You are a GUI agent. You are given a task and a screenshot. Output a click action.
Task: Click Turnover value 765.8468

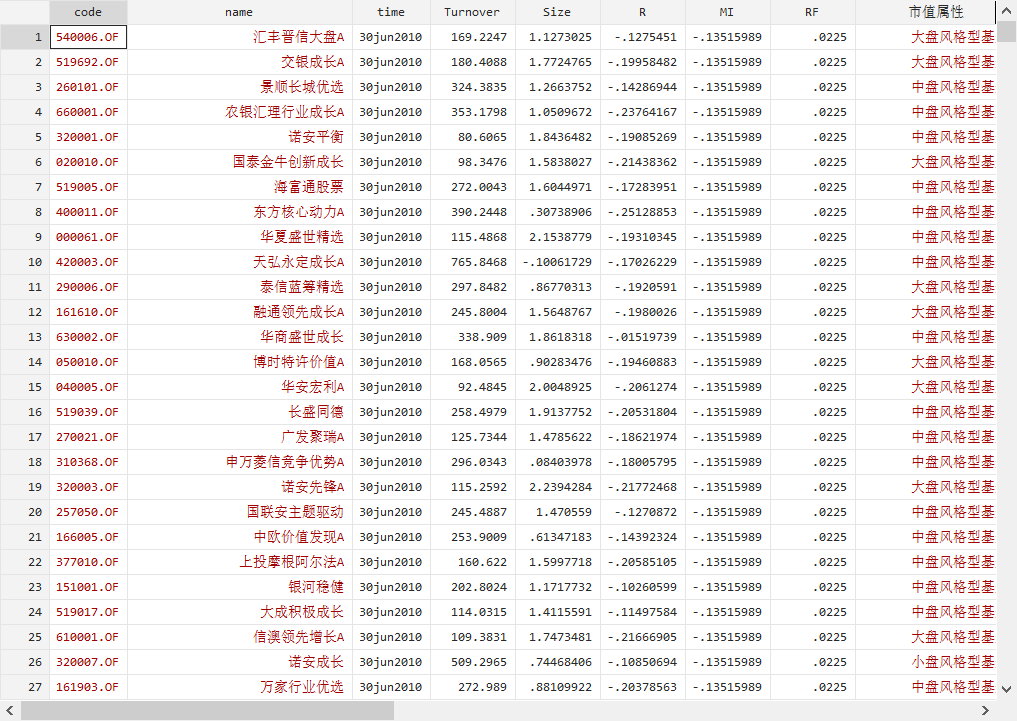point(473,262)
